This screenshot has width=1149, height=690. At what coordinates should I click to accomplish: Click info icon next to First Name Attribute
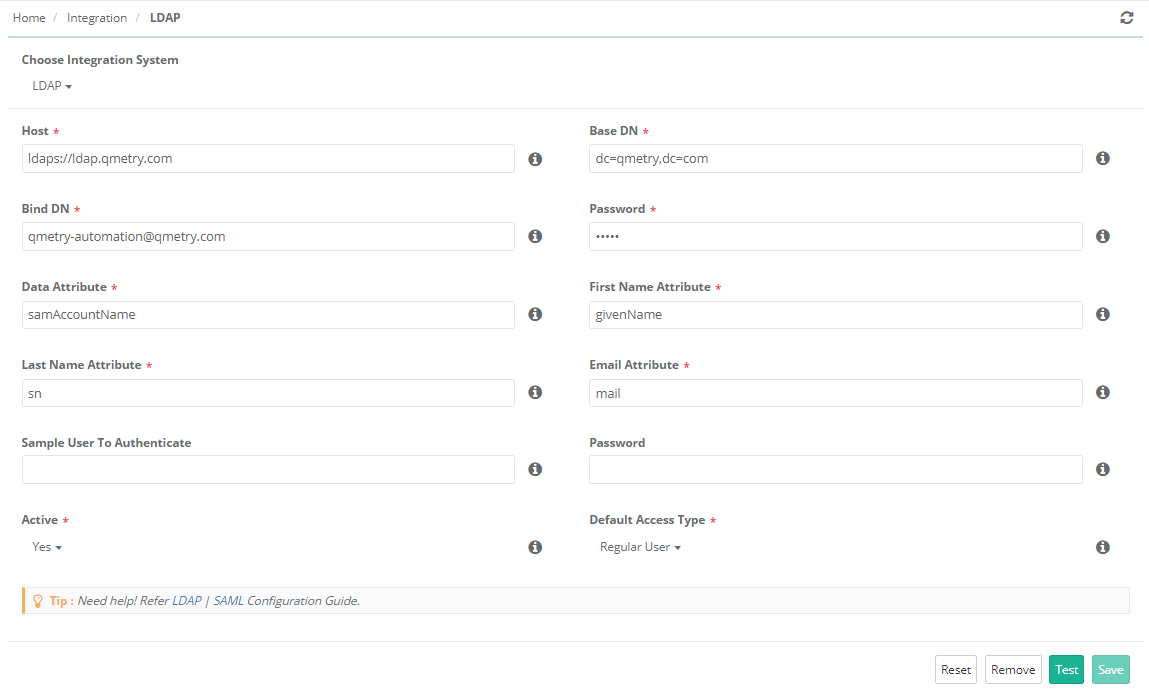tap(1103, 315)
